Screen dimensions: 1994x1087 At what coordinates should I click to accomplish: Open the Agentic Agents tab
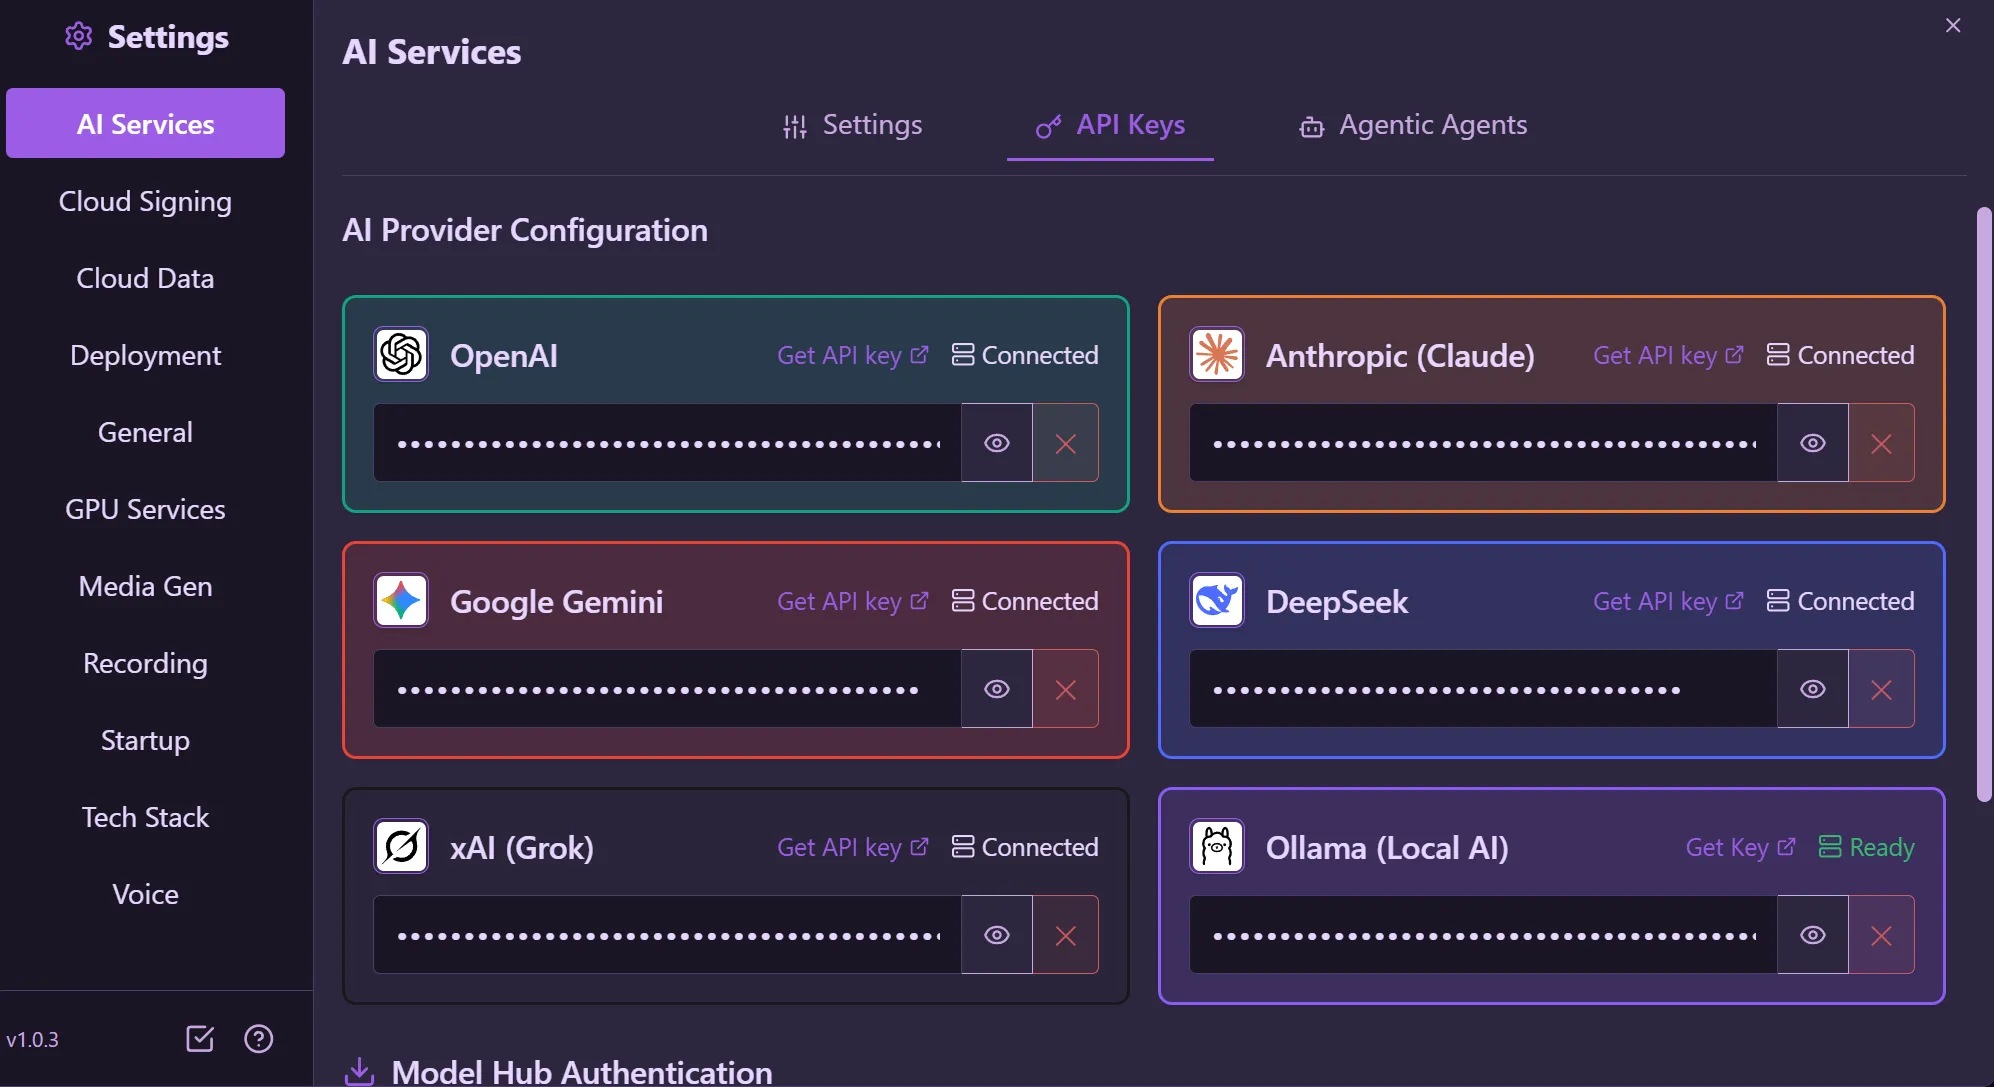coord(1413,125)
